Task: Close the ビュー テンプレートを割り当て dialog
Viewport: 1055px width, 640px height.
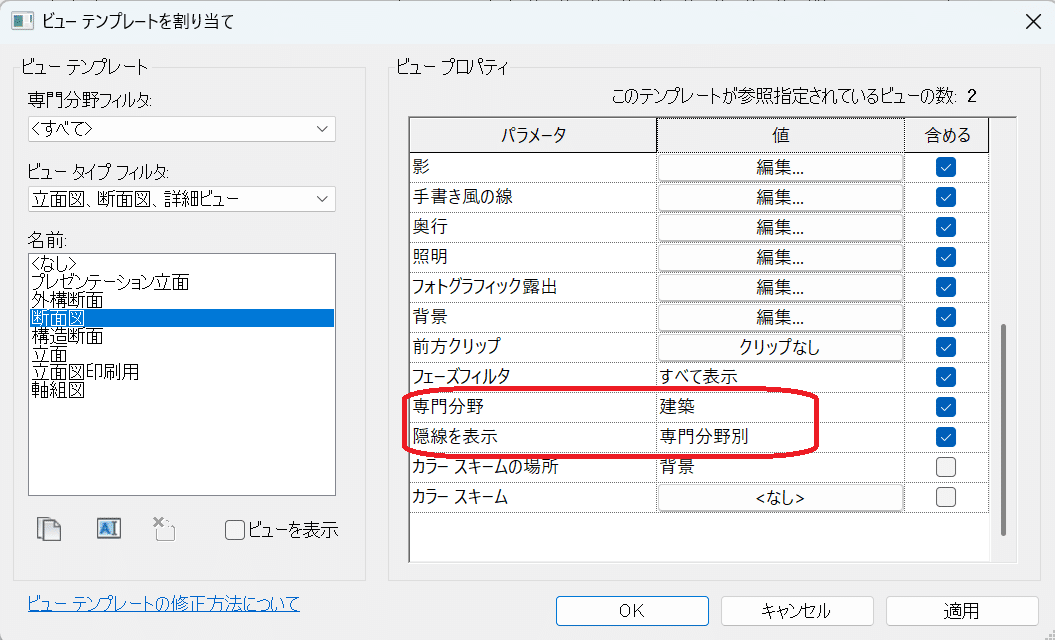Action: 1032,21
